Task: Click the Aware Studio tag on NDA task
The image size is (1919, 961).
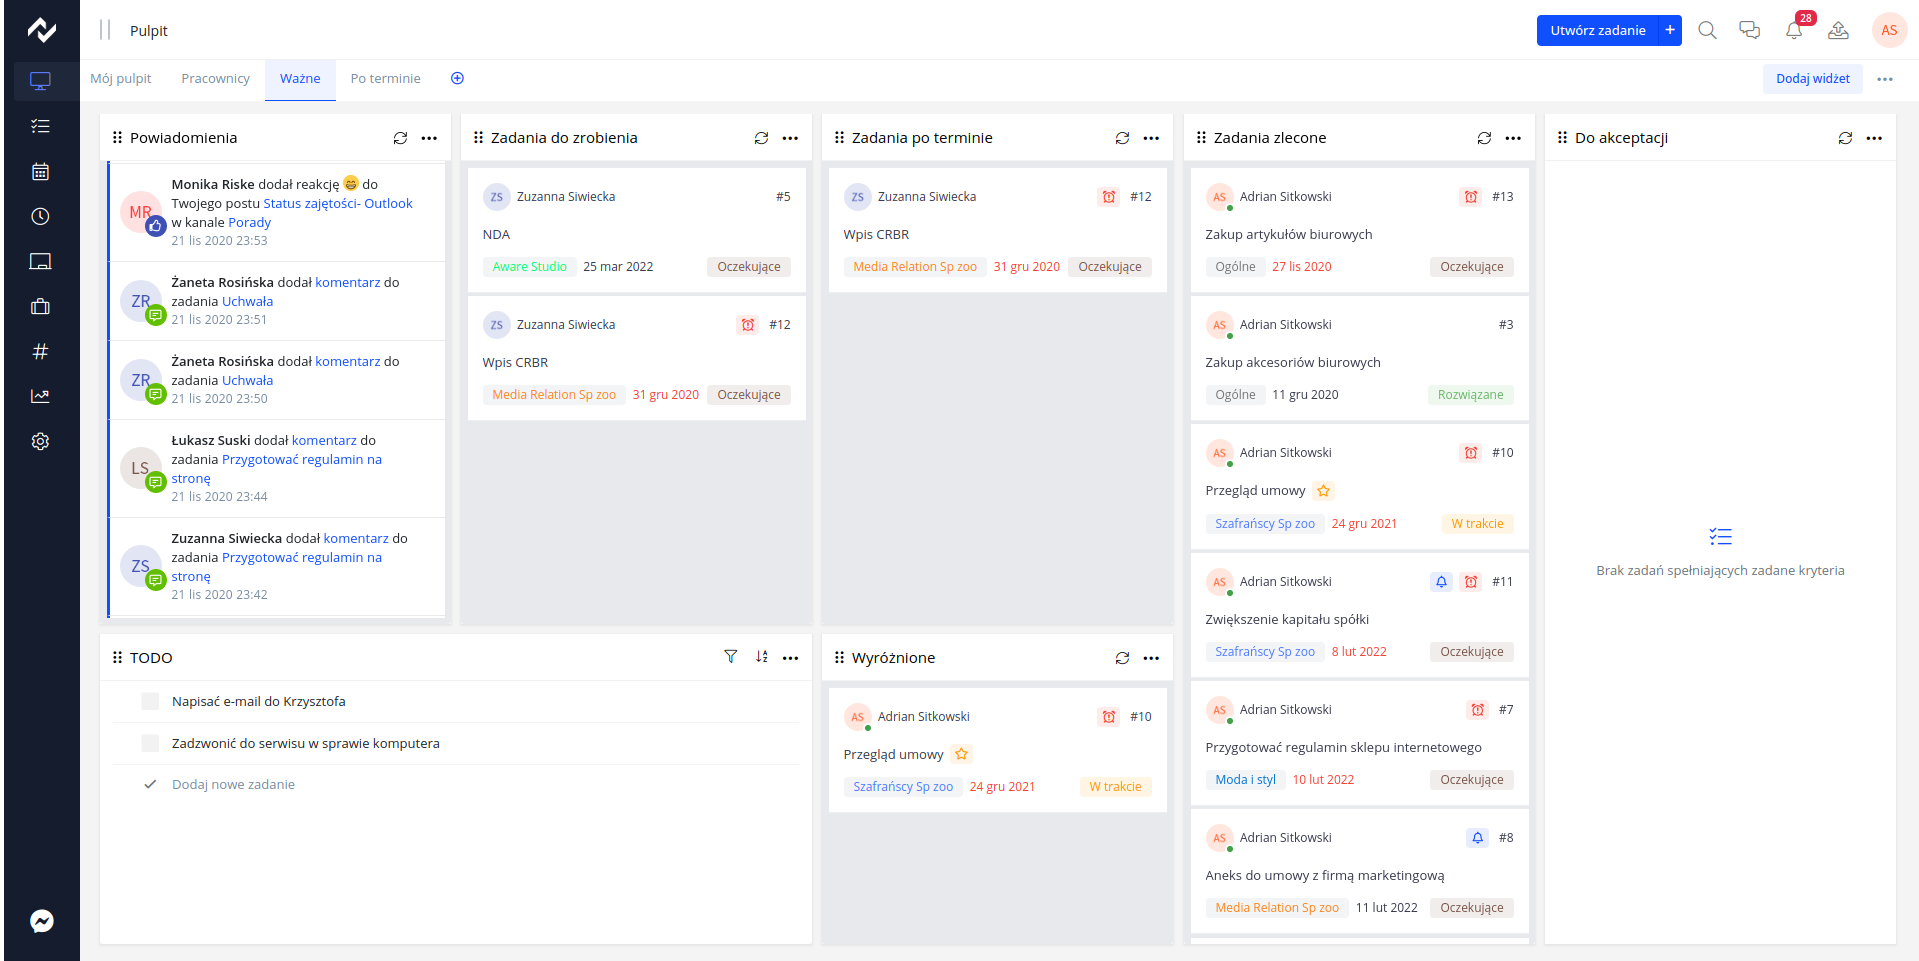Action: pyautogui.click(x=529, y=267)
